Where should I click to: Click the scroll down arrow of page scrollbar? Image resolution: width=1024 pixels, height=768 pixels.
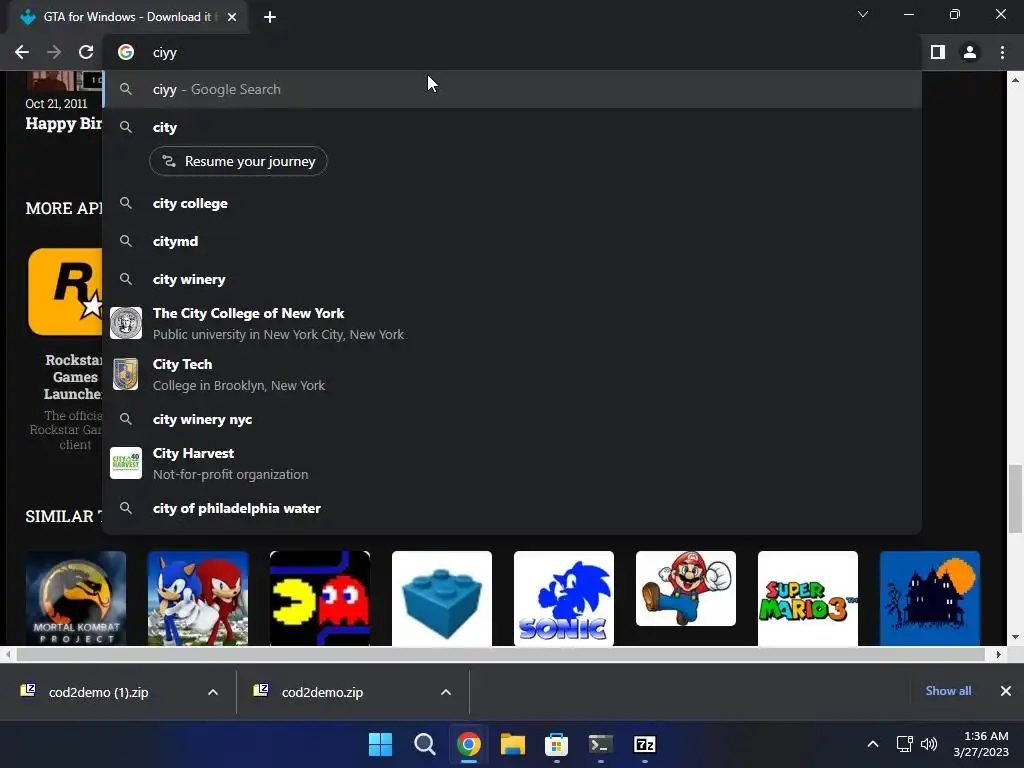point(1015,637)
